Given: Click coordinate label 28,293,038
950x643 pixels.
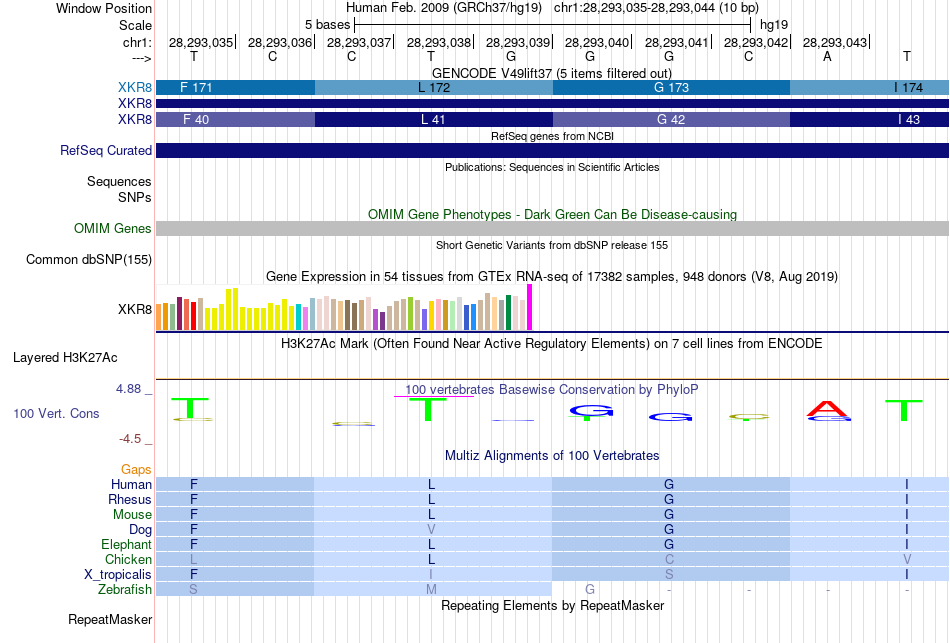Looking at the screenshot, I should coord(439,42).
